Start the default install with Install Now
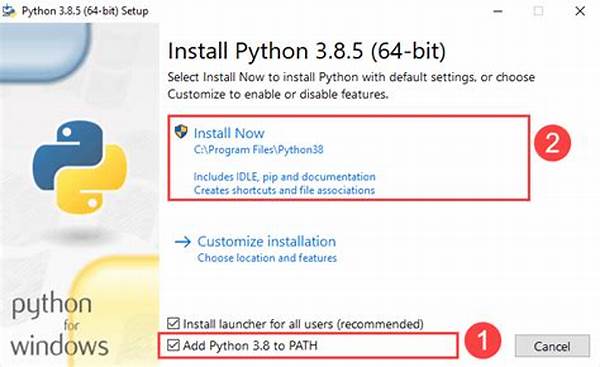 [229, 133]
